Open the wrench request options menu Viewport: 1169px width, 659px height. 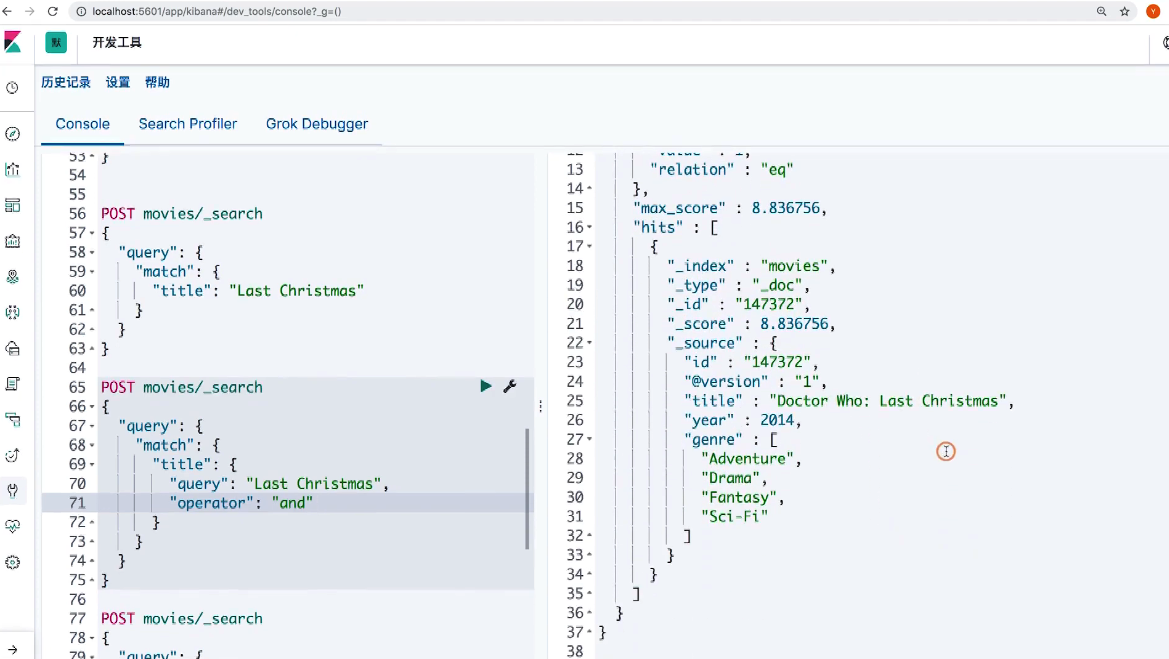[509, 386]
